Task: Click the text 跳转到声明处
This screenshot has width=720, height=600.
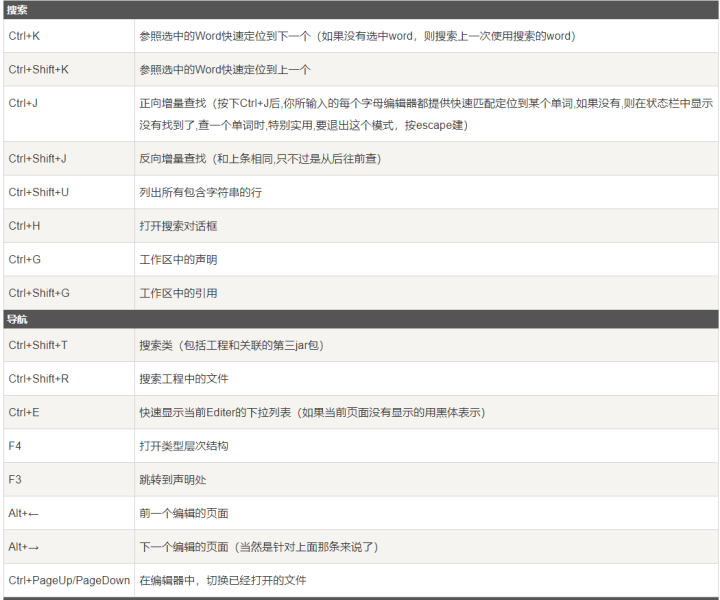Action: 173,480
